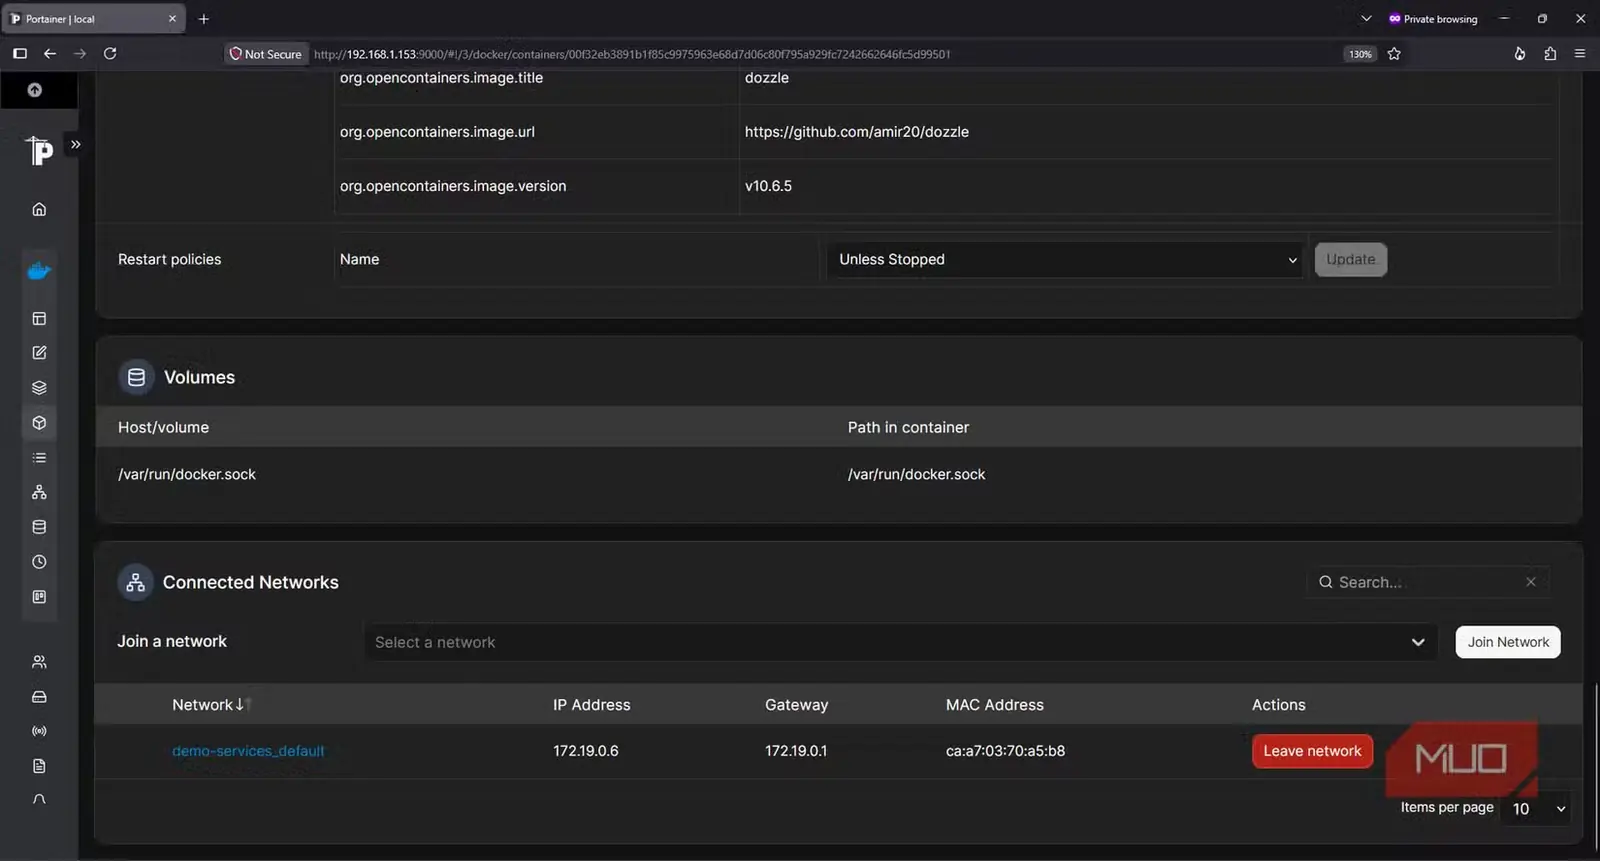The width and height of the screenshot is (1600, 861).
Task: Click the dozzle image title value
Action: coord(766,78)
